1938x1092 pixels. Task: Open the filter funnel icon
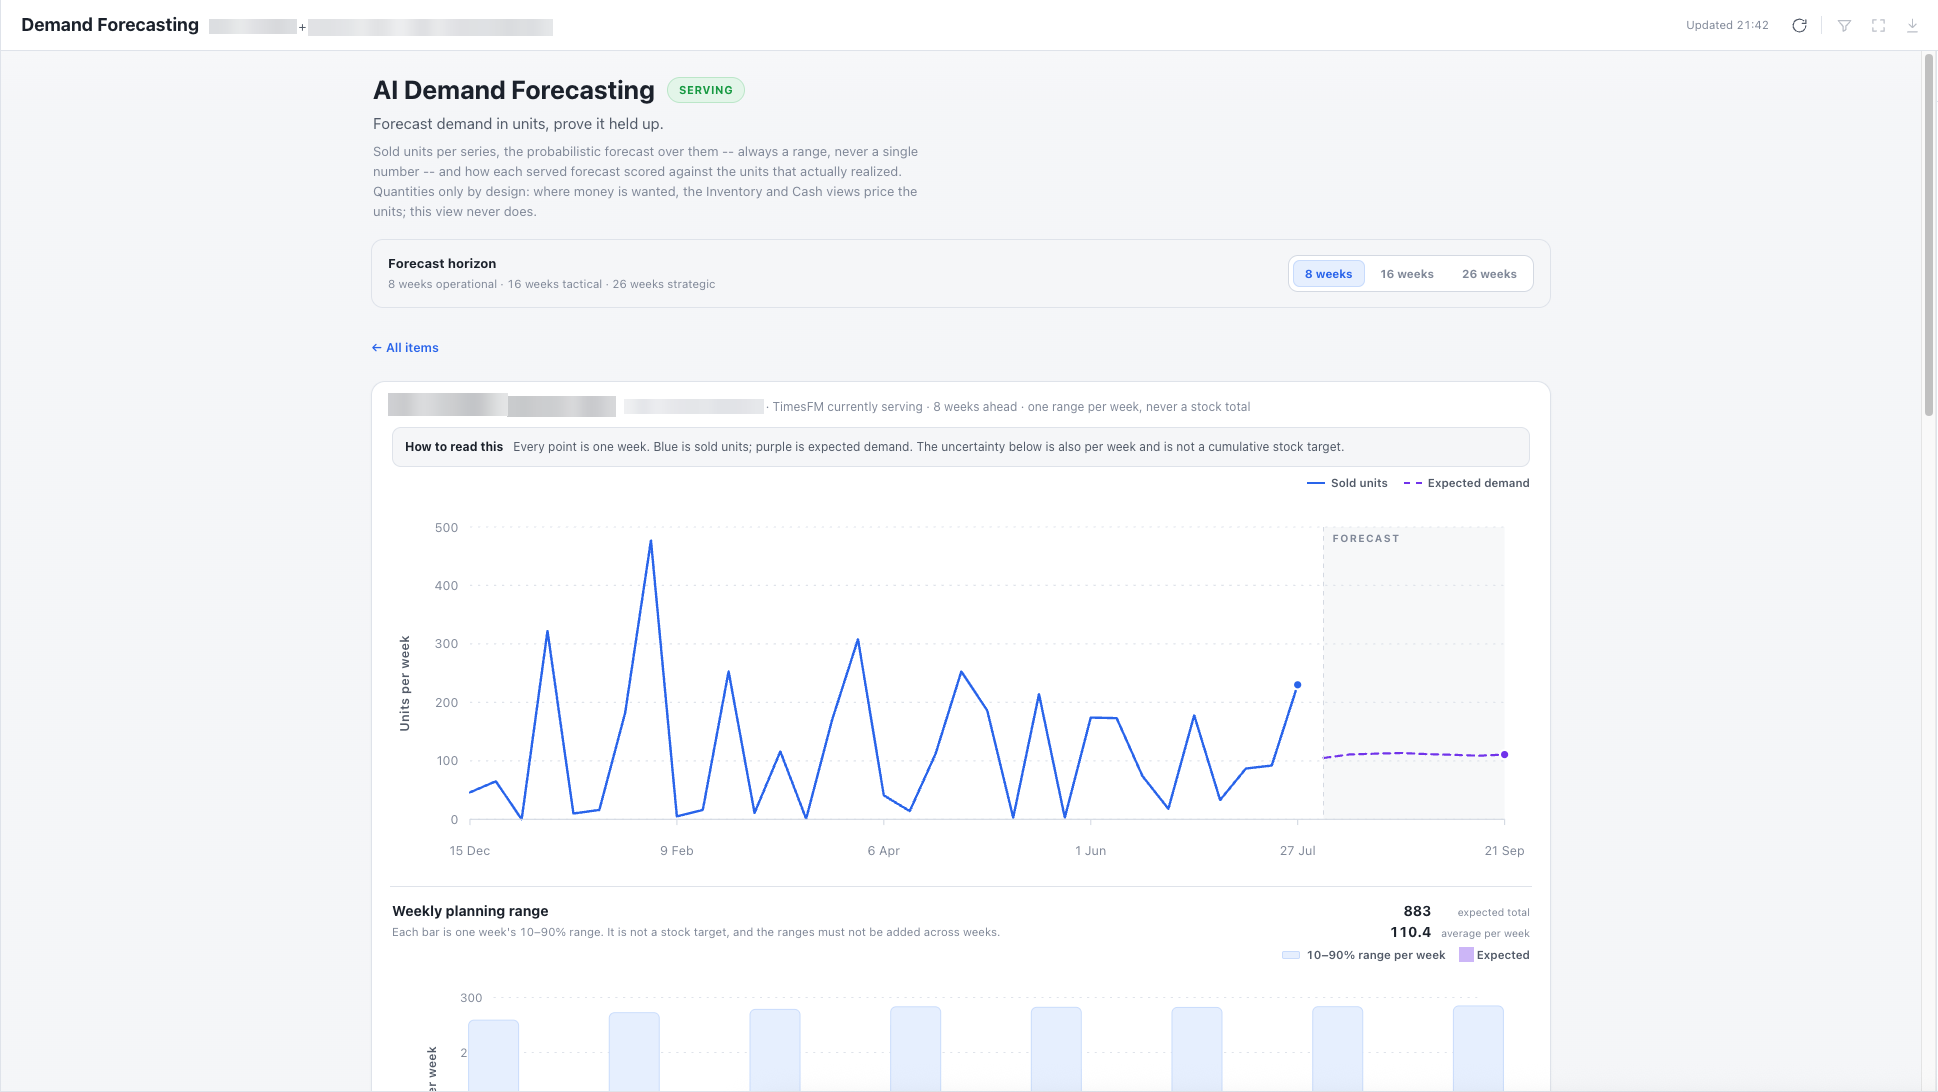1844,26
